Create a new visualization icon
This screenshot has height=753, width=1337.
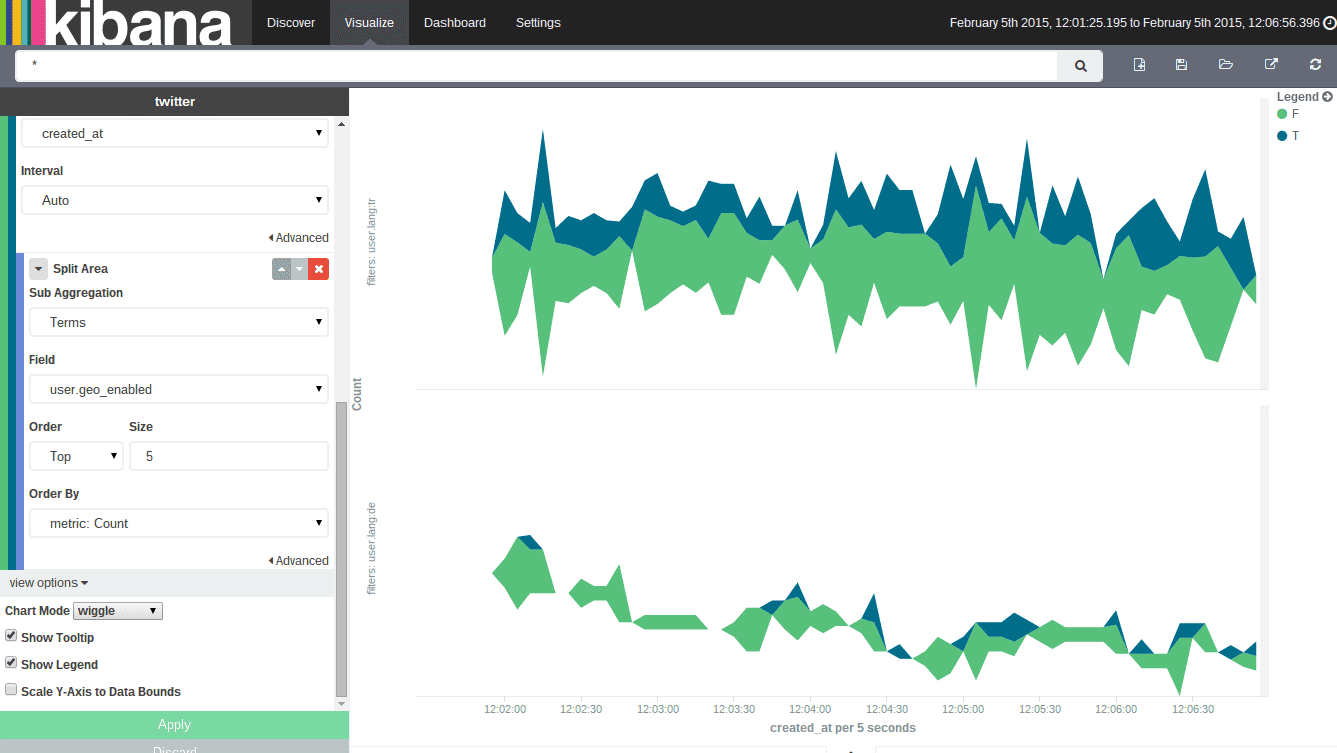point(1139,65)
